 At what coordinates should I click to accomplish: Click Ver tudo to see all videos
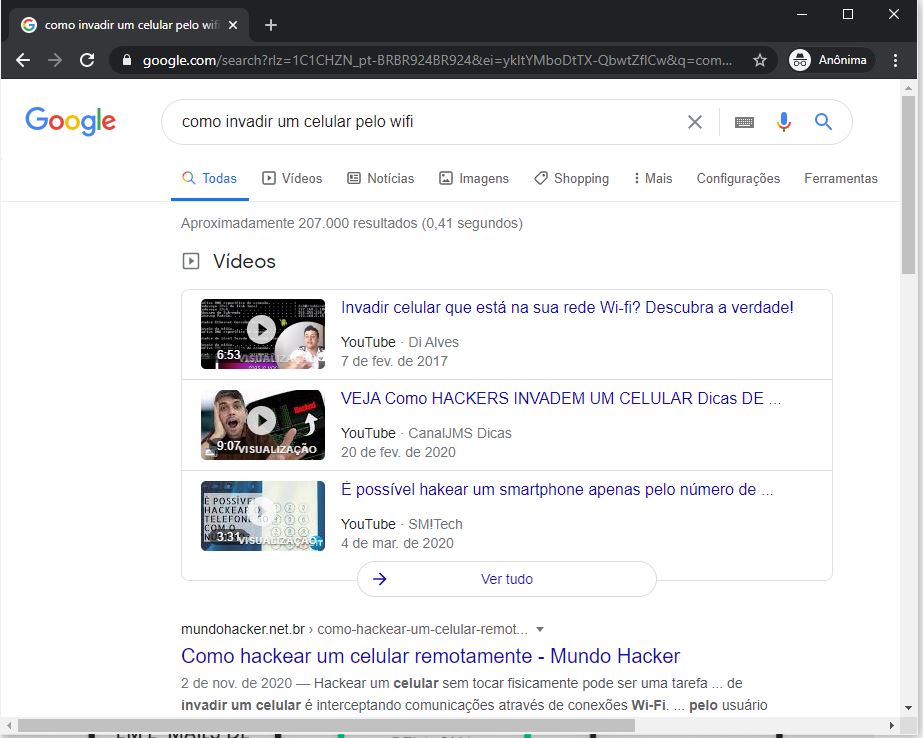pos(506,579)
